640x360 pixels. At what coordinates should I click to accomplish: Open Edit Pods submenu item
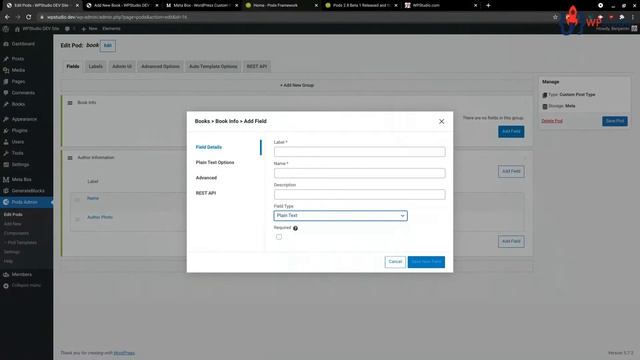click(x=13, y=214)
